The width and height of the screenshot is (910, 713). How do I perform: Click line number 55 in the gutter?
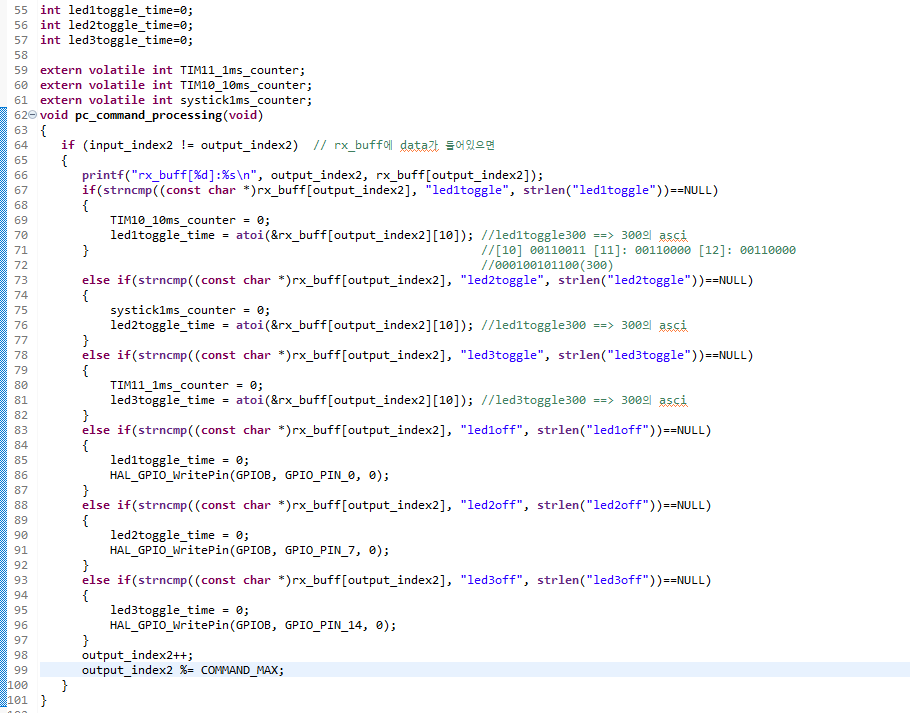point(20,10)
